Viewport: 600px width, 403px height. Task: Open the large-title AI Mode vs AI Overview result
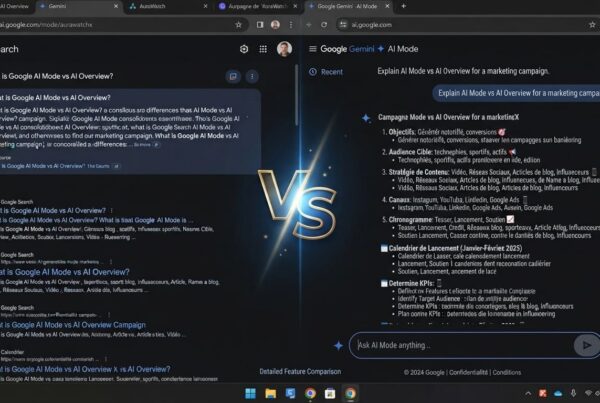point(65,272)
